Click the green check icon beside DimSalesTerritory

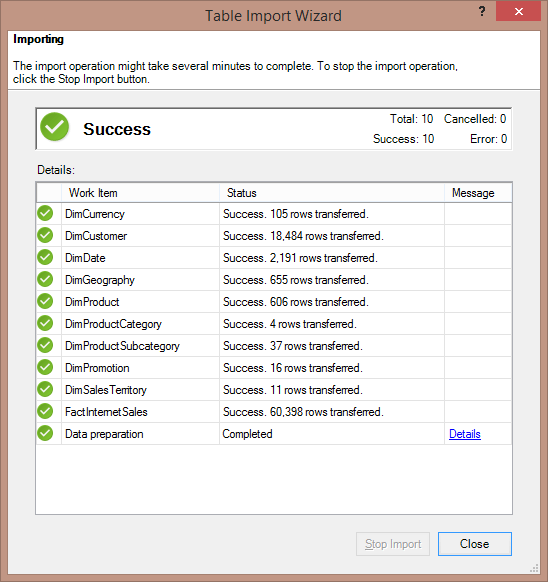(x=45, y=389)
